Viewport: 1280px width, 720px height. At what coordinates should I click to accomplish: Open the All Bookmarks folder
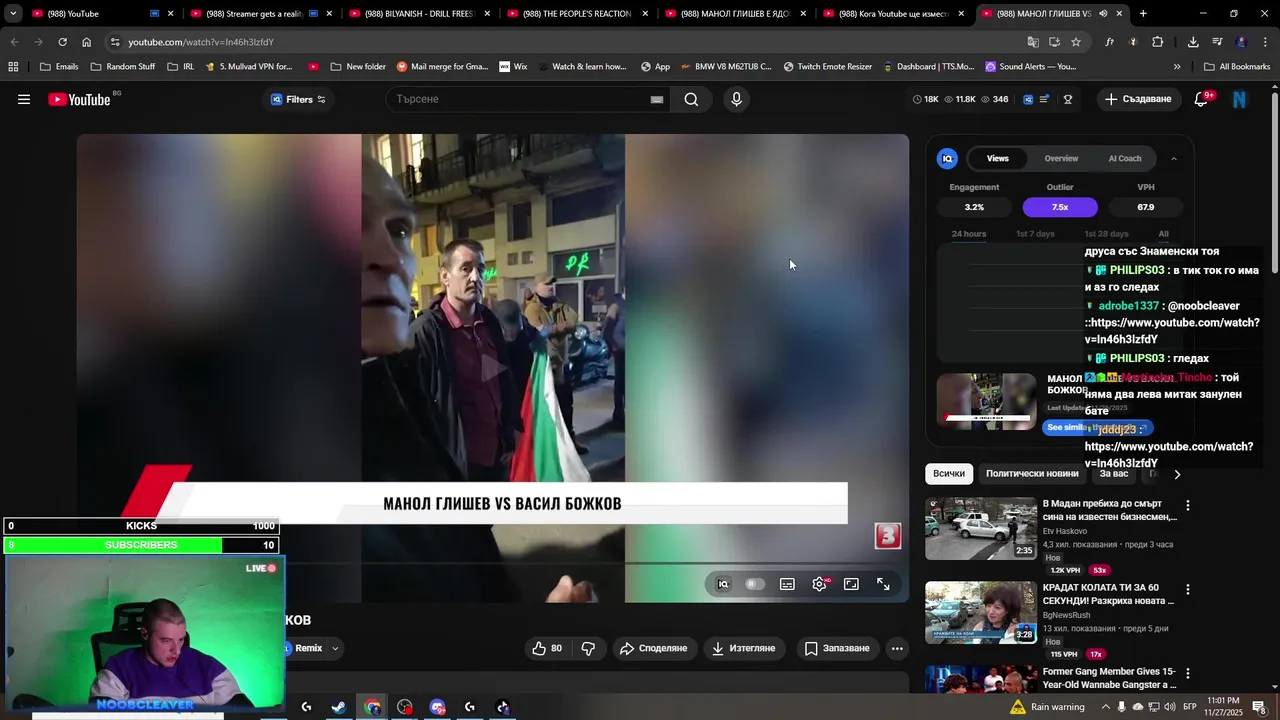pyautogui.click(x=1236, y=67)
